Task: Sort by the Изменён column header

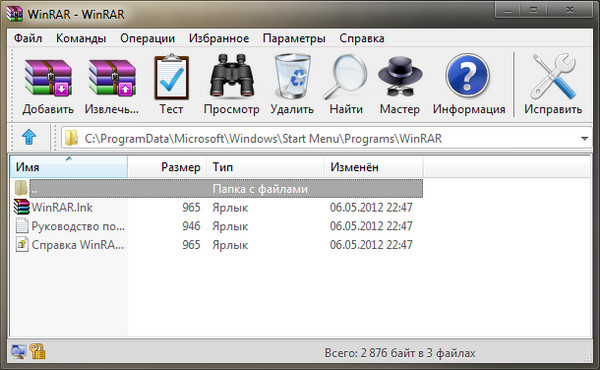Action: [x=374, y=167]
